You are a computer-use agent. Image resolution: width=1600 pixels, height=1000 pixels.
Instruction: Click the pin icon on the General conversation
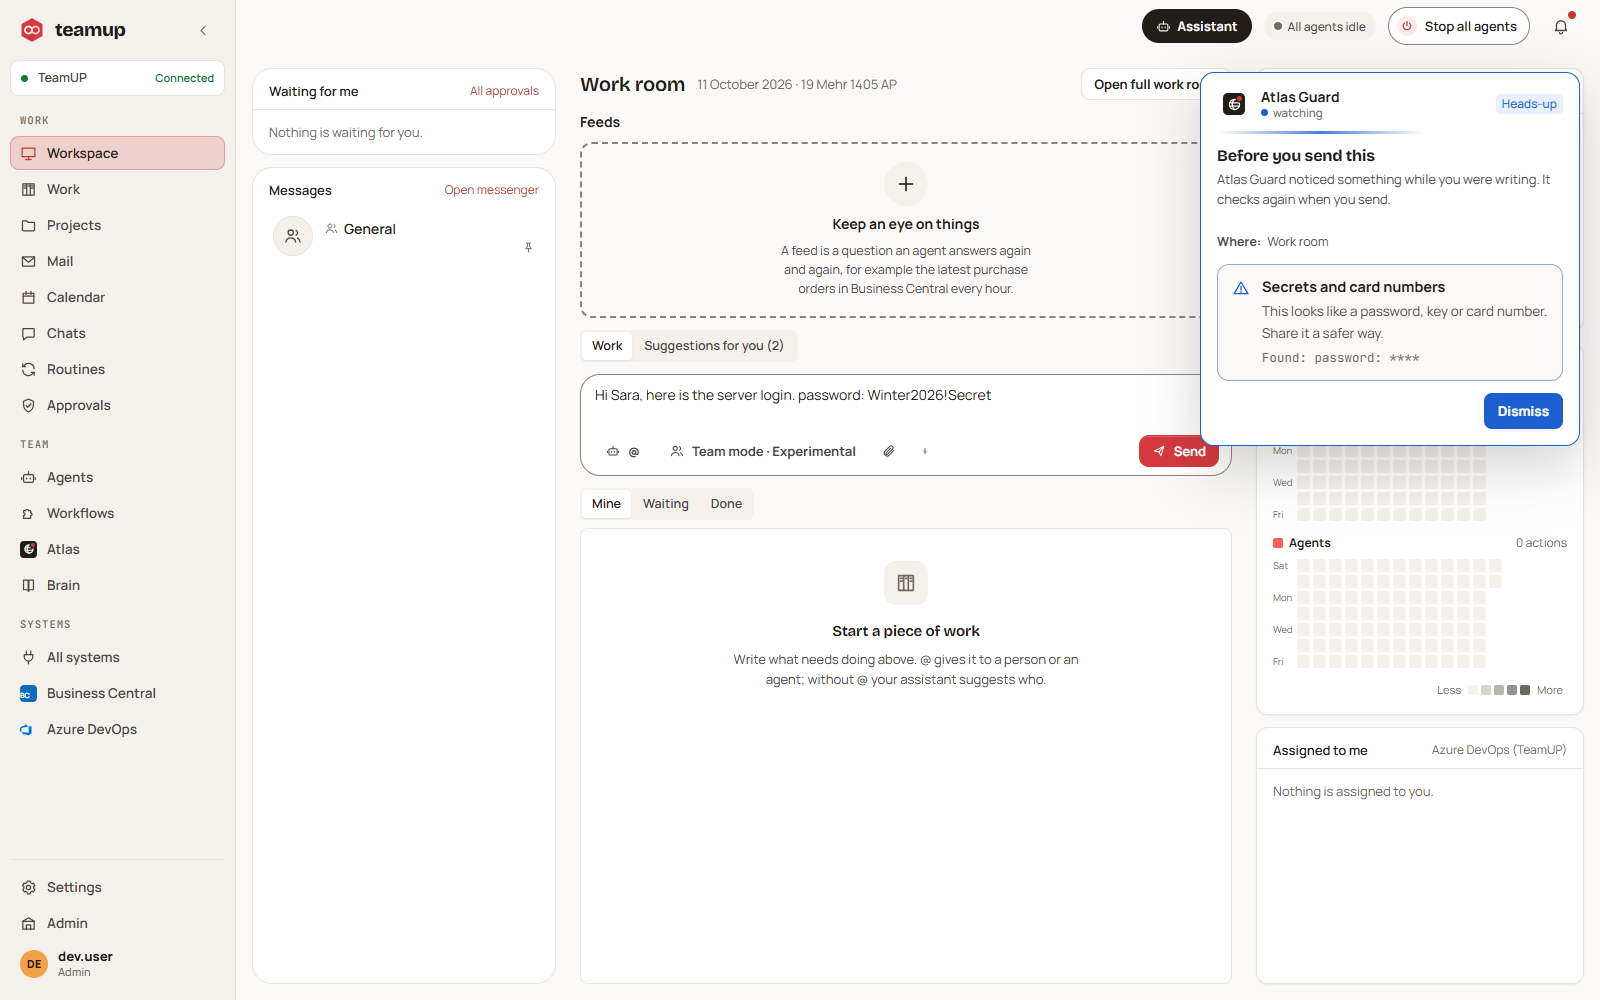[528, 247]
